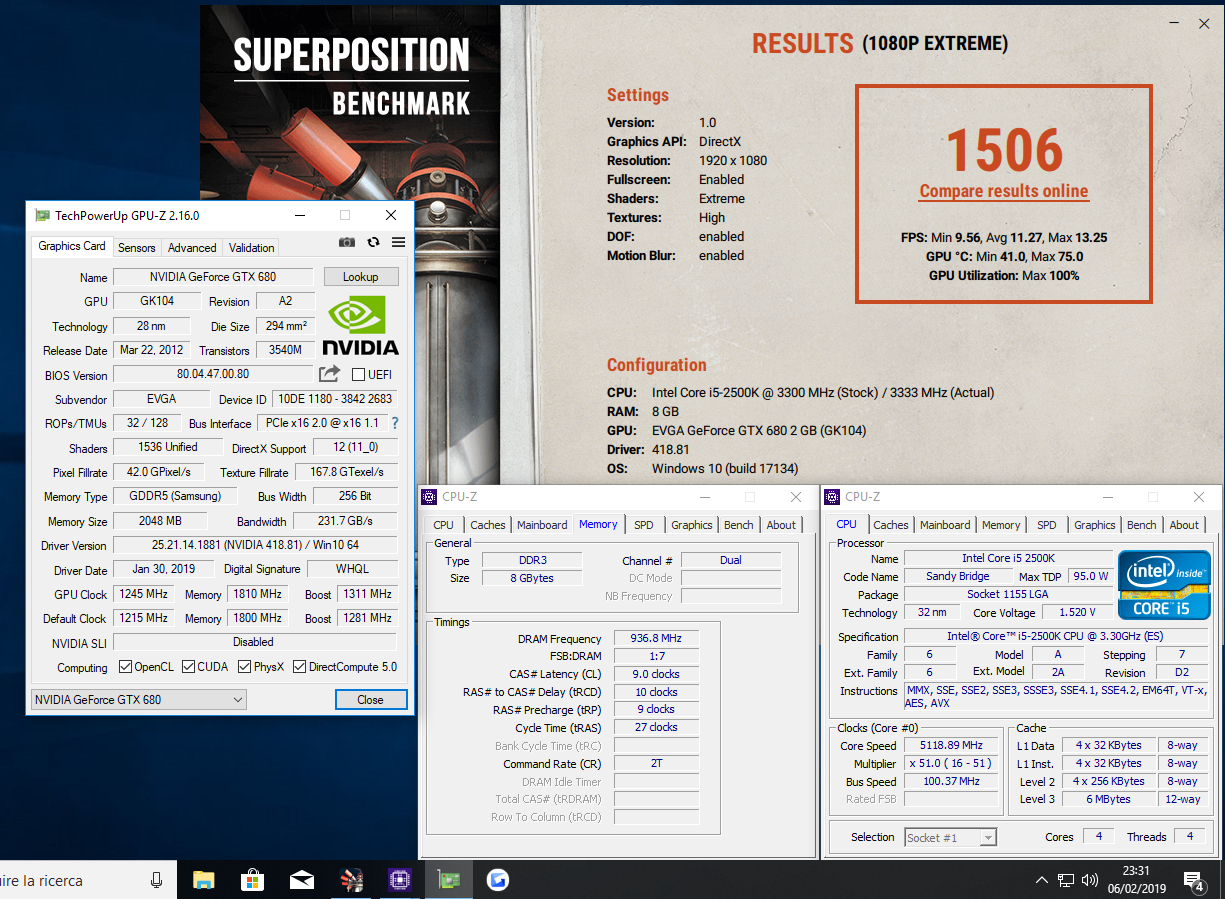Open File Explorer from the taskbar
The height and width of the screenshot is (899, 1225).
[x=204, y=880]
